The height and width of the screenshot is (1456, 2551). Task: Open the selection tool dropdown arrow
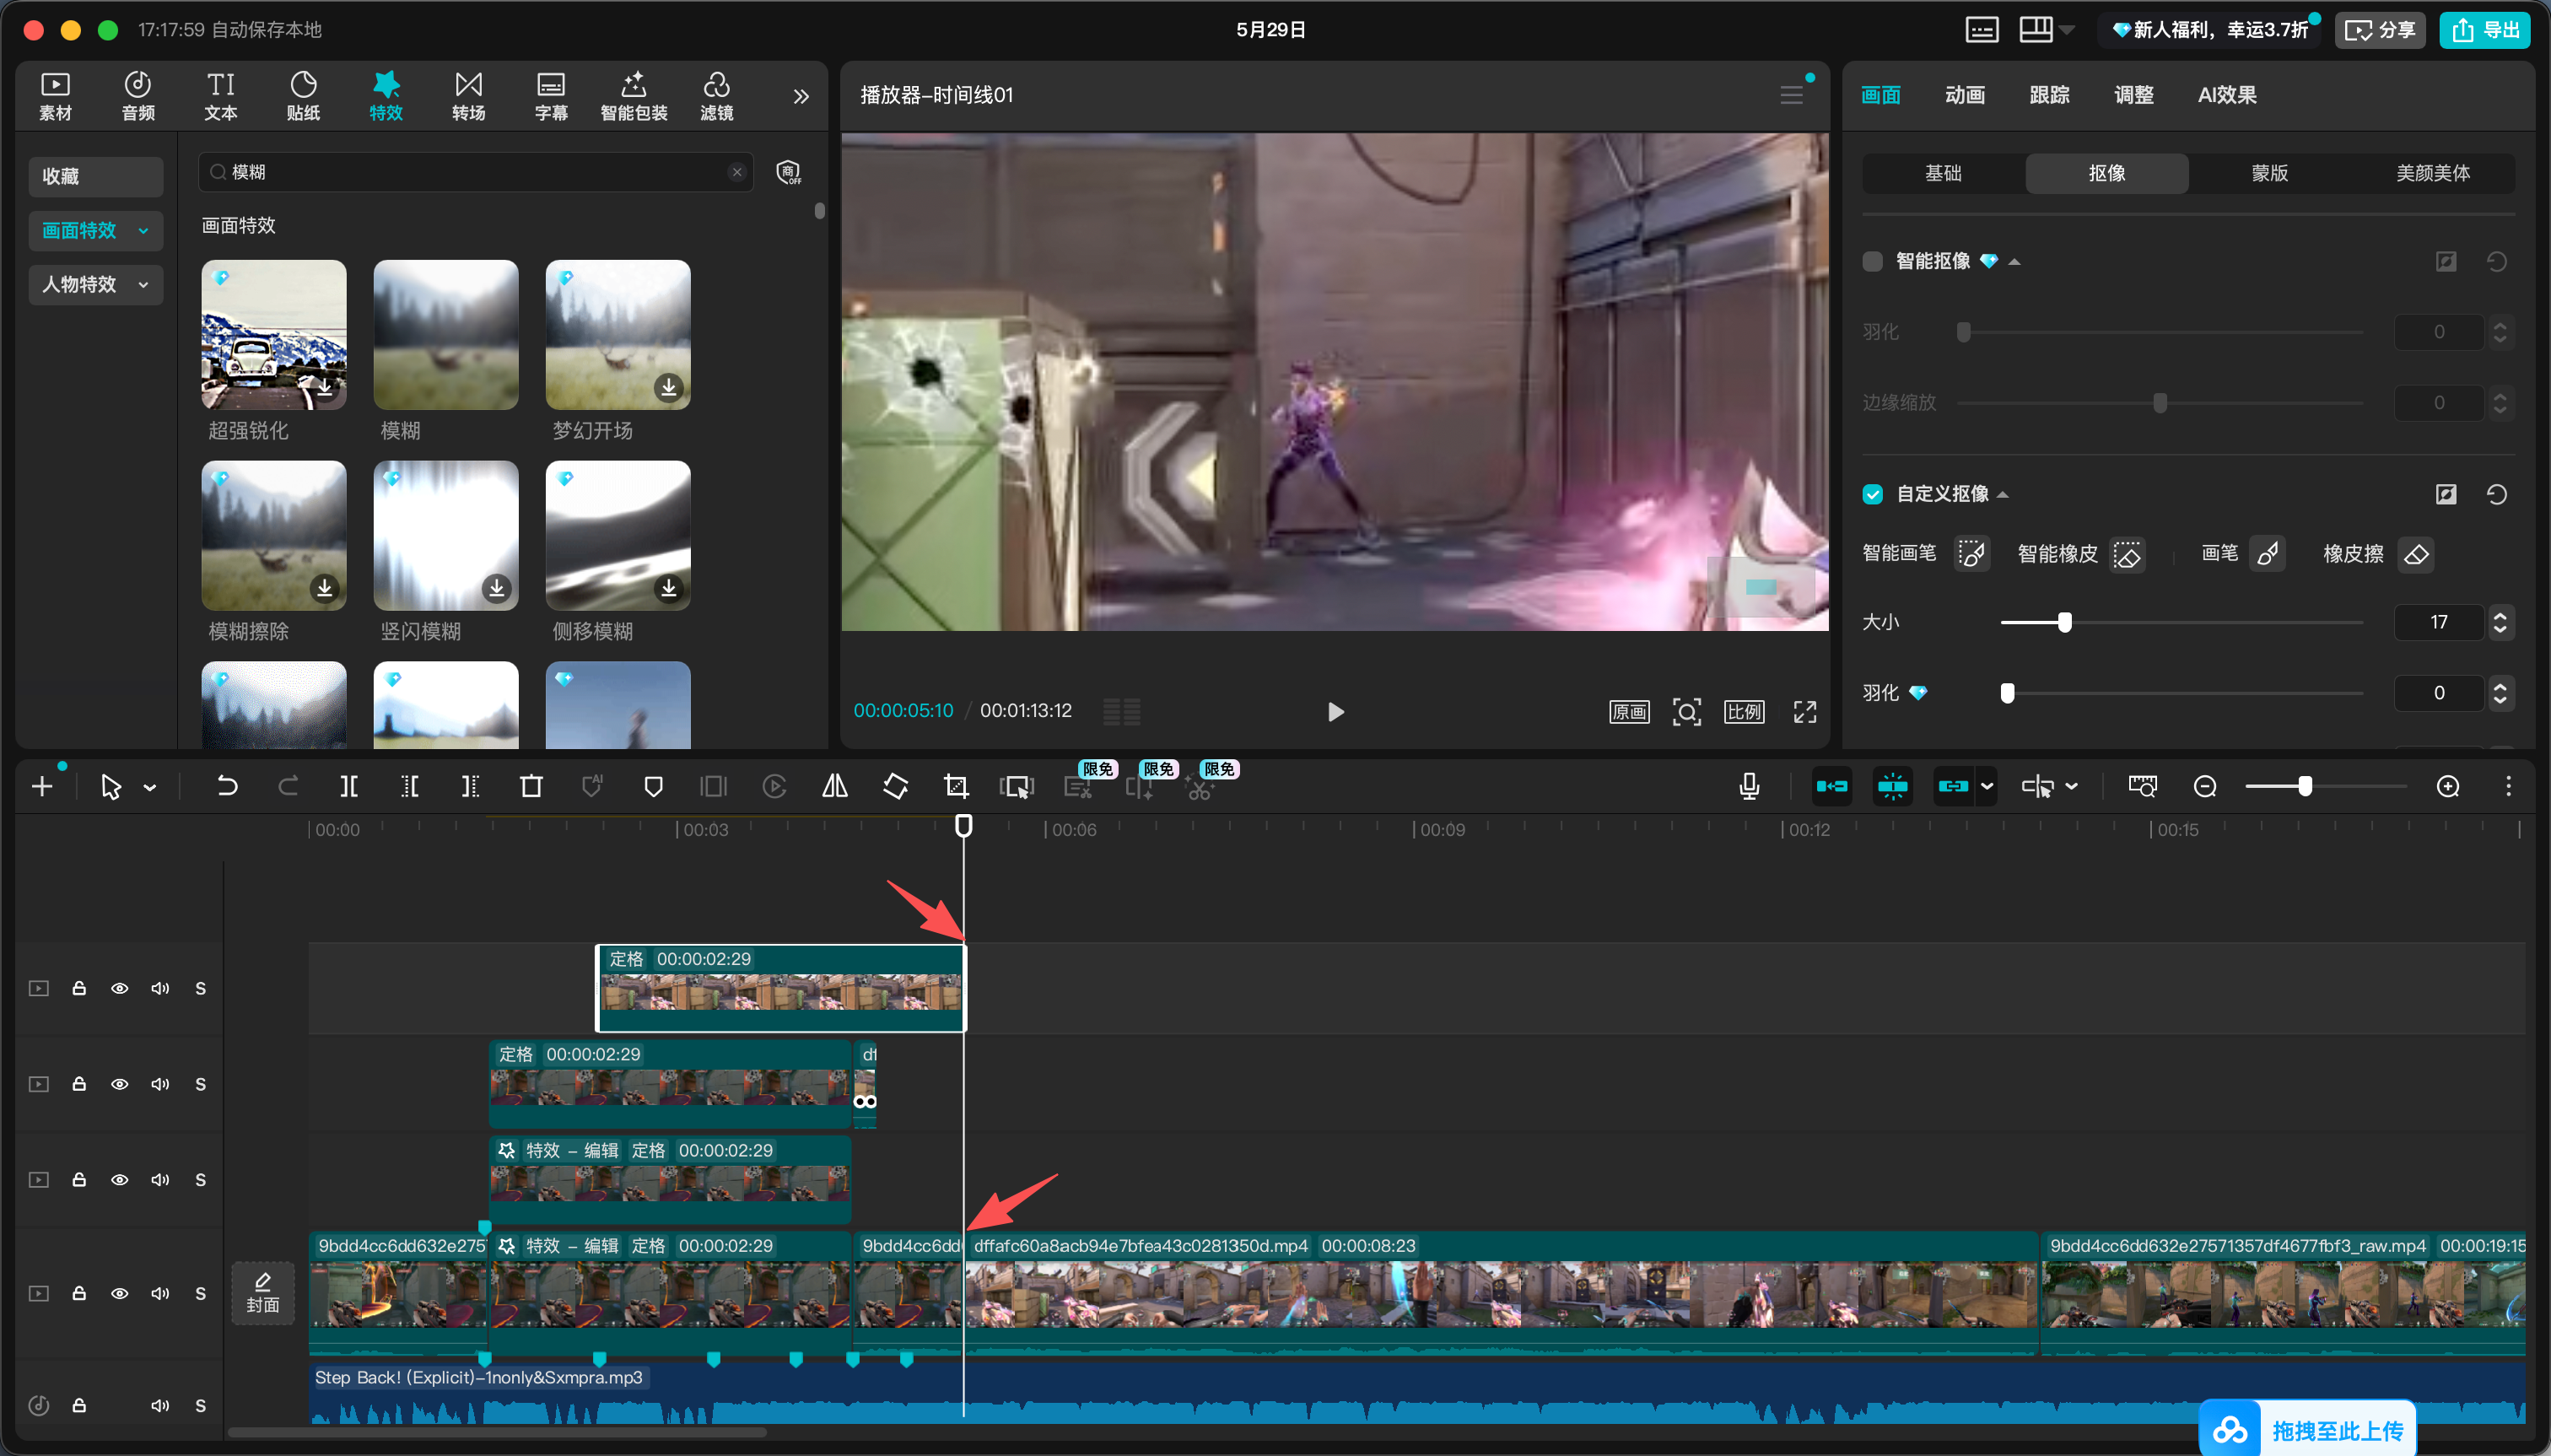click(x=150, y=787)
